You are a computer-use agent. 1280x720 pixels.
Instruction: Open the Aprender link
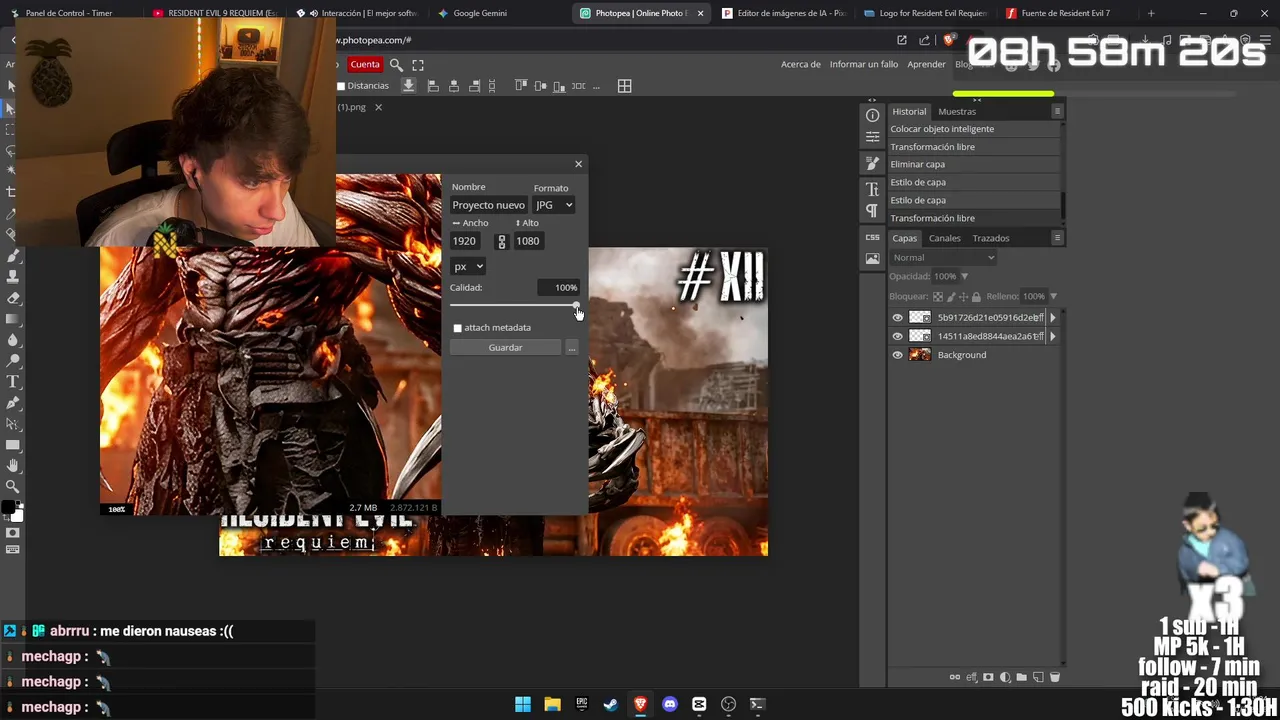(926, 64)
